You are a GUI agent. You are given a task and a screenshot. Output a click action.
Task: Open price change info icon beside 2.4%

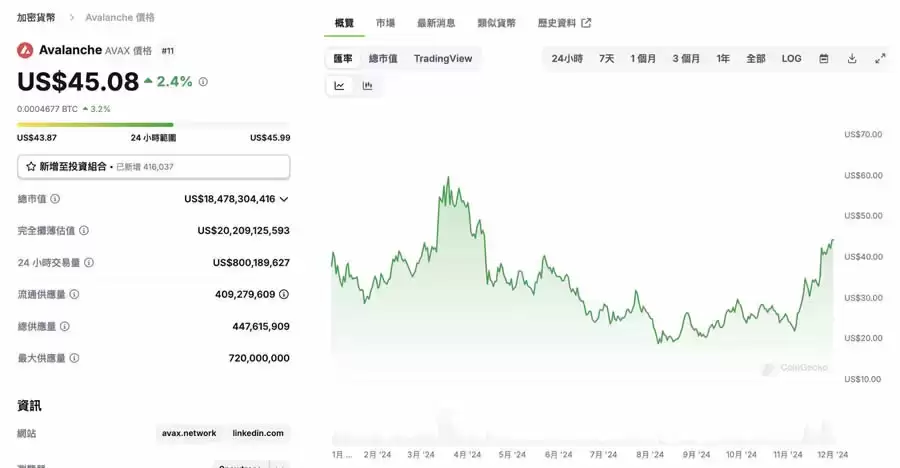point(203,82)
